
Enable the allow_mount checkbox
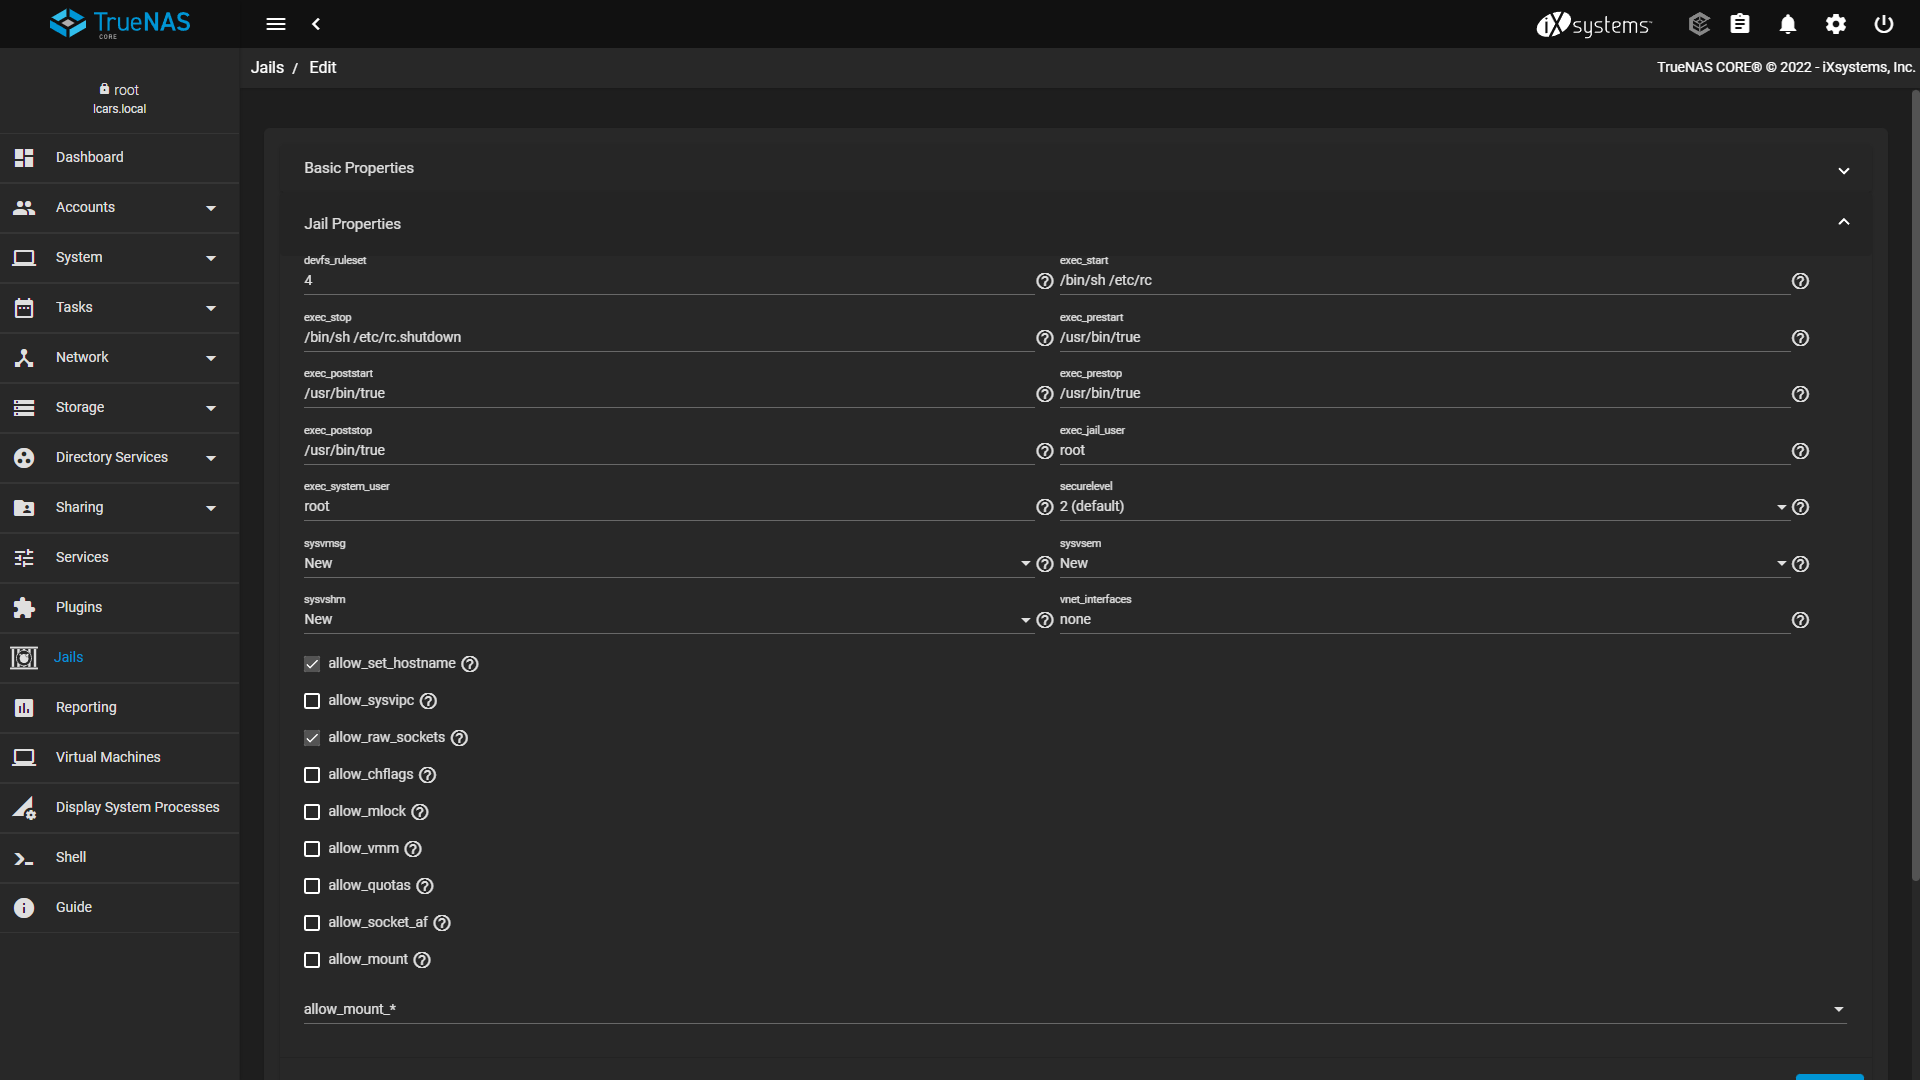tap(312, 960)
